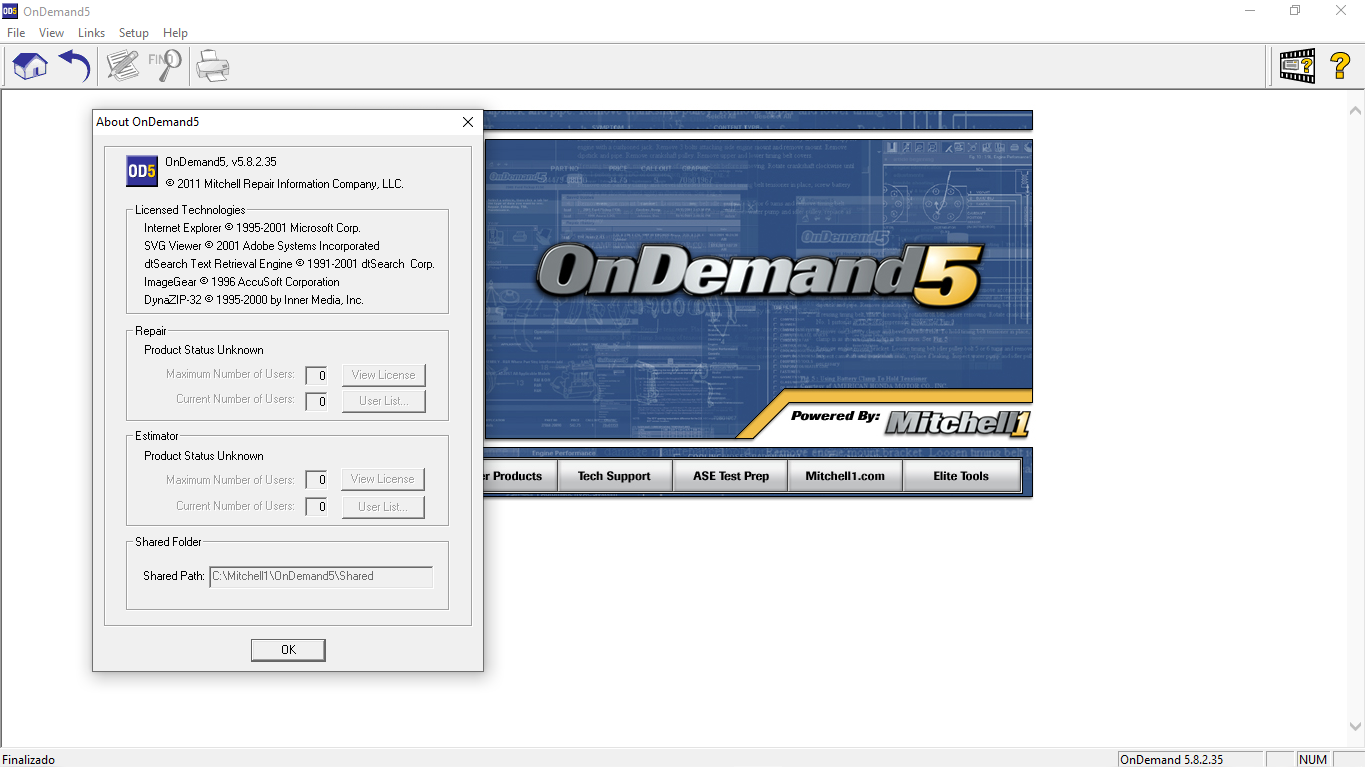The image size is (1365, 767).
Task: Click the yellow Help question mark
Action: click(x=1340, y=66)
